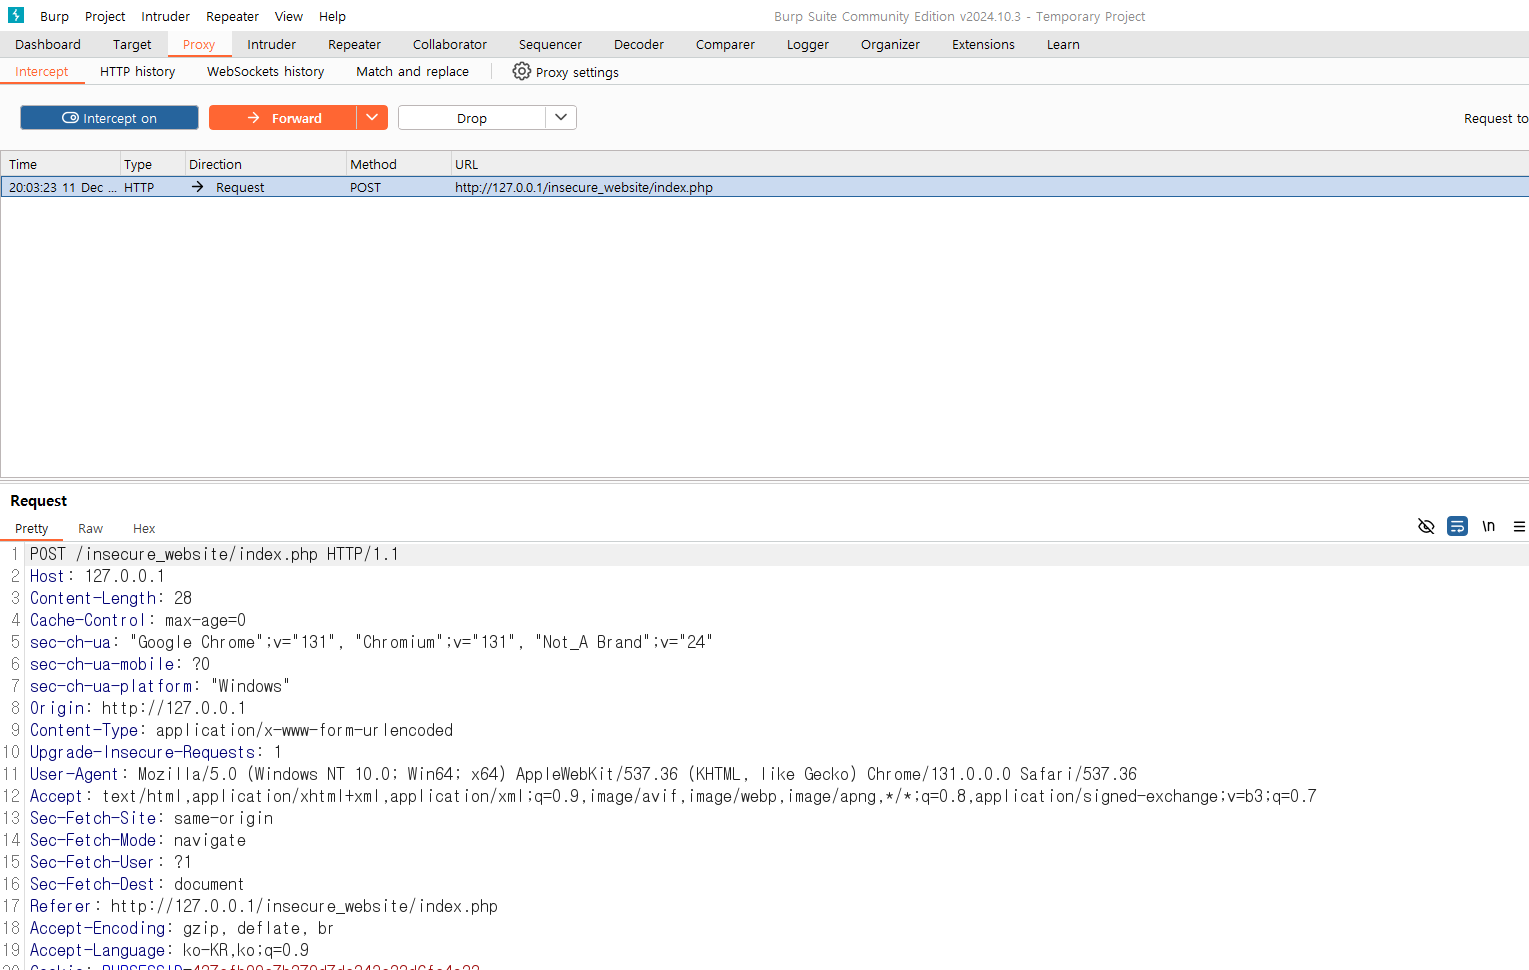The width and height of the screenshot is (1529, 970).
Task: Switch to the Repeater tool tab
Action: [x=354, y=44]
